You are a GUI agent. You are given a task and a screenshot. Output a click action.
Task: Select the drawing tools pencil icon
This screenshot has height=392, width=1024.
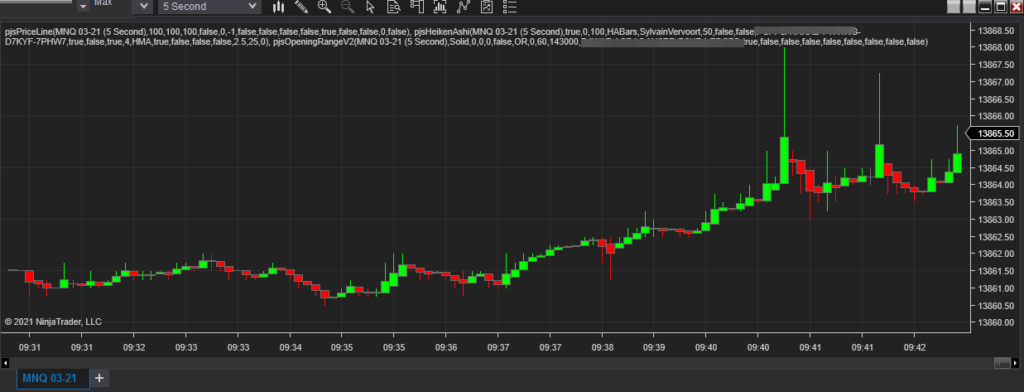coord(301,7)
